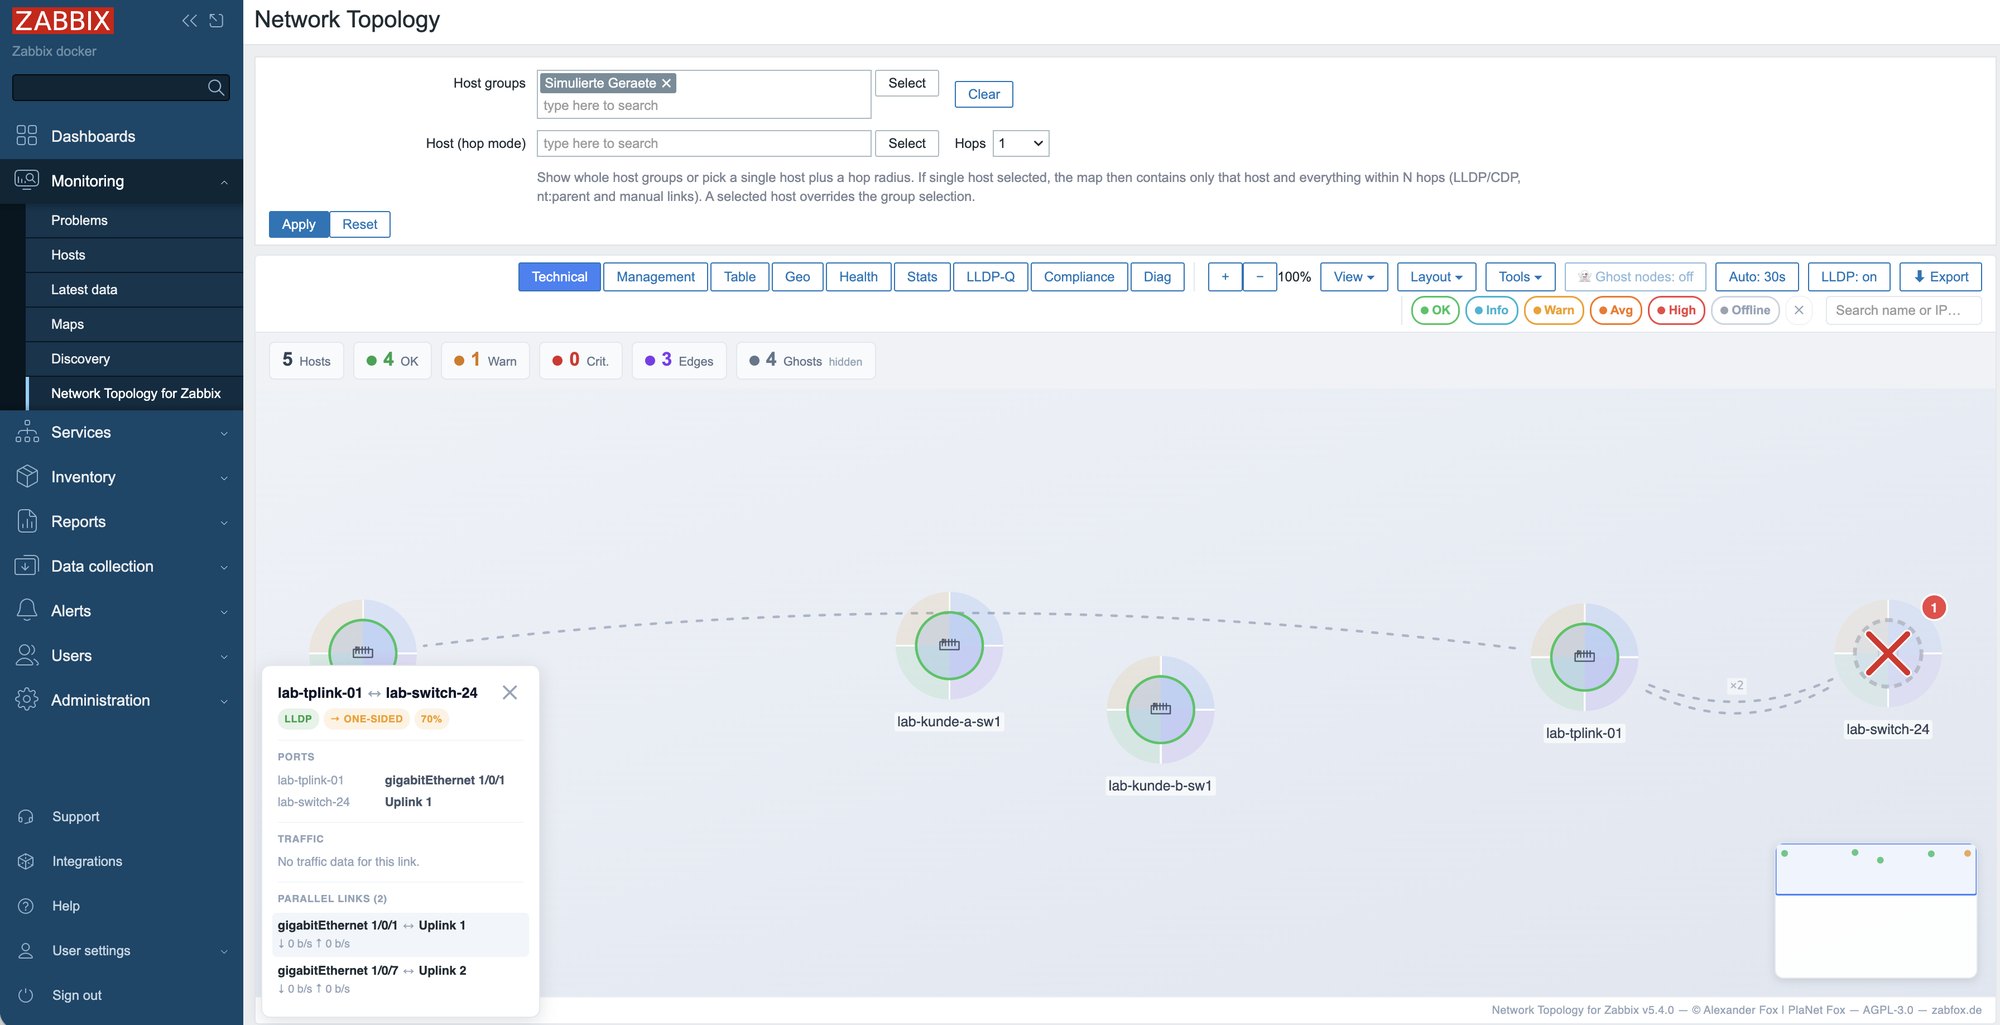Select the lab-kunde-a-sw1 switch node
Viewport: 2000px width, 1025px height.
coord(949,645)
